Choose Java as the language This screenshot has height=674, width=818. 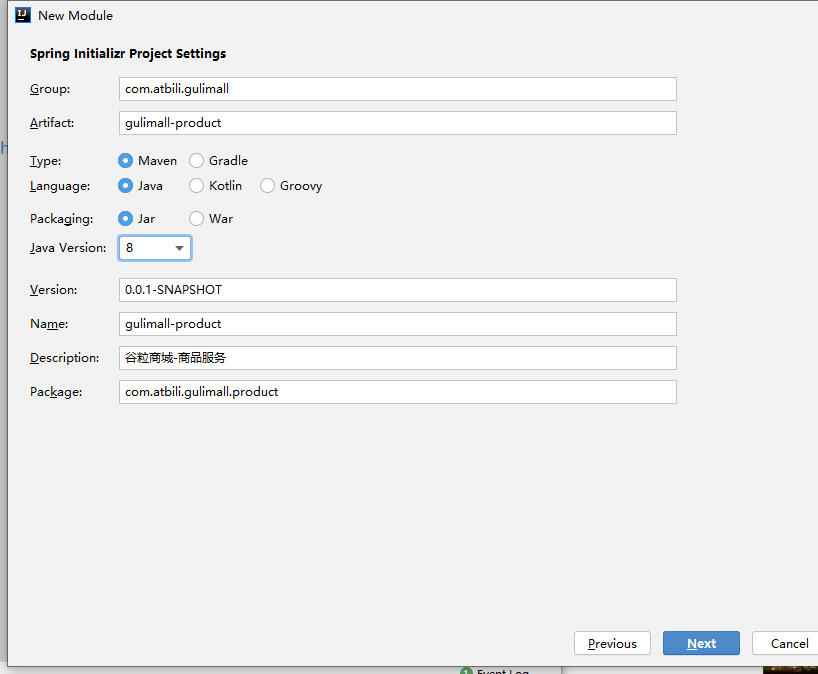pyautogui.click(x=125, y=186)
